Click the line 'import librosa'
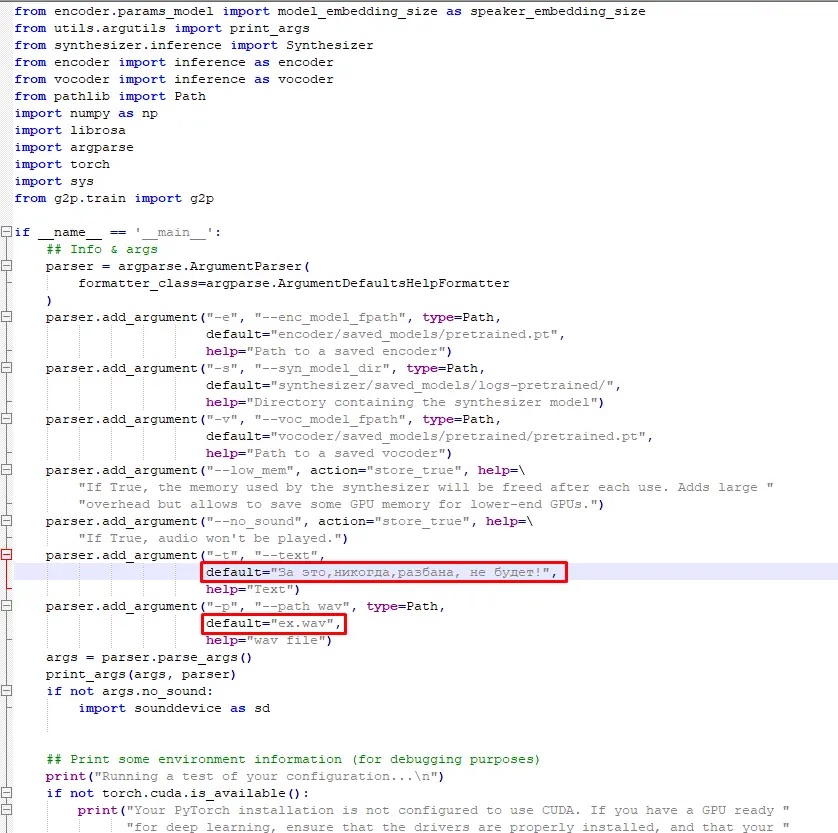This screenshot has width=838, height=833. pyautogui.click(x=70, y=130)
